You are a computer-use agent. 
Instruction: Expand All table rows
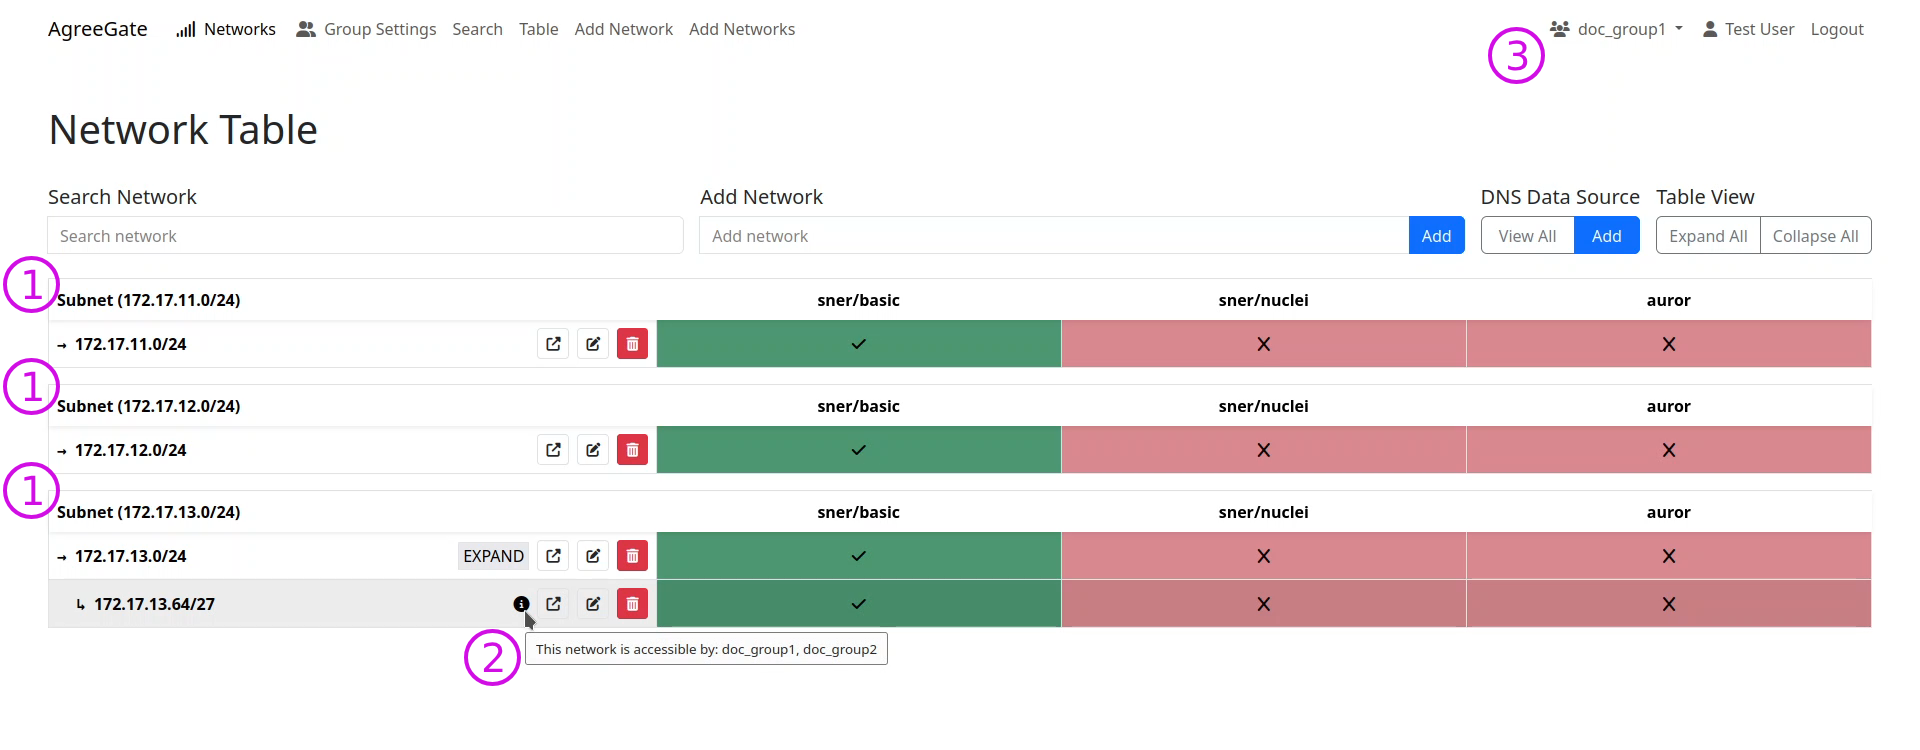click(x=1708, y=236)
